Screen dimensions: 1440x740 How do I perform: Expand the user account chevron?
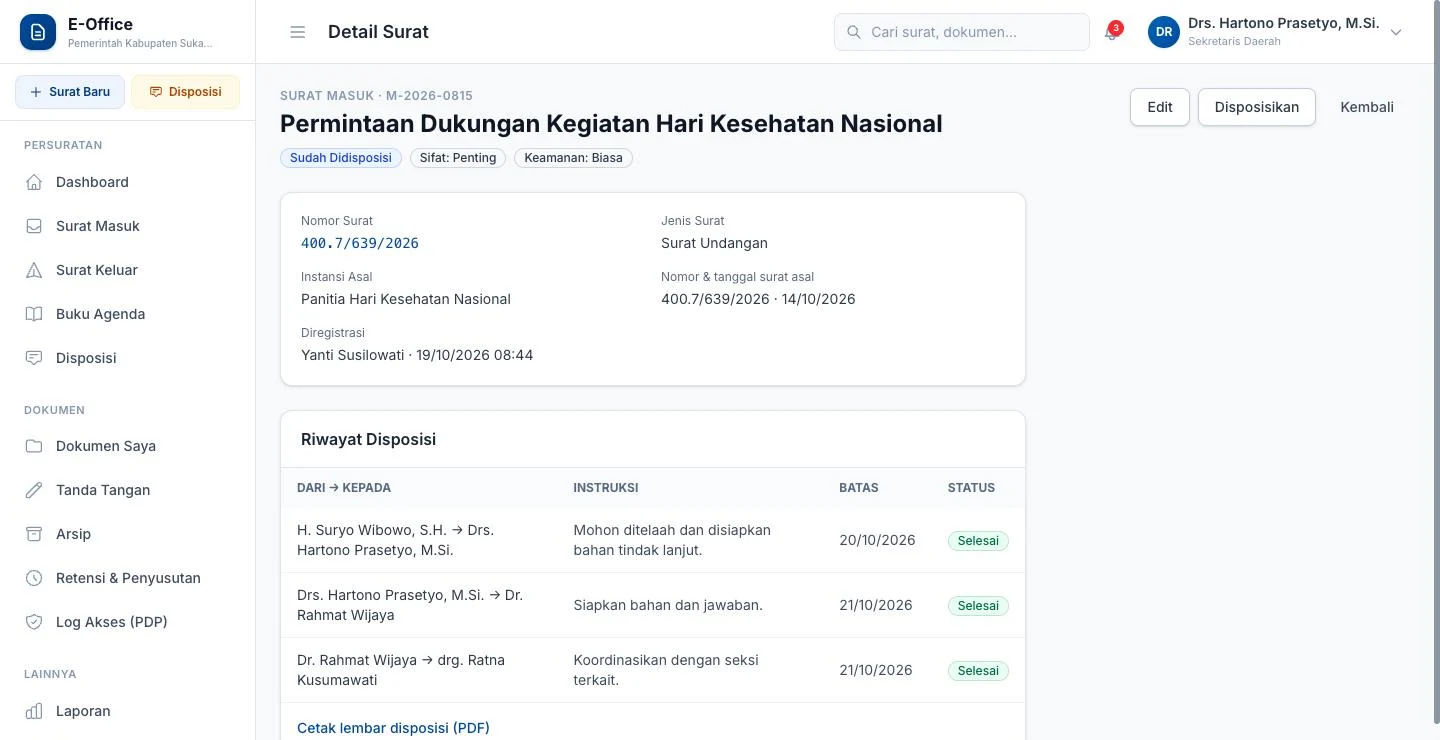click(x=1397, y=32)
